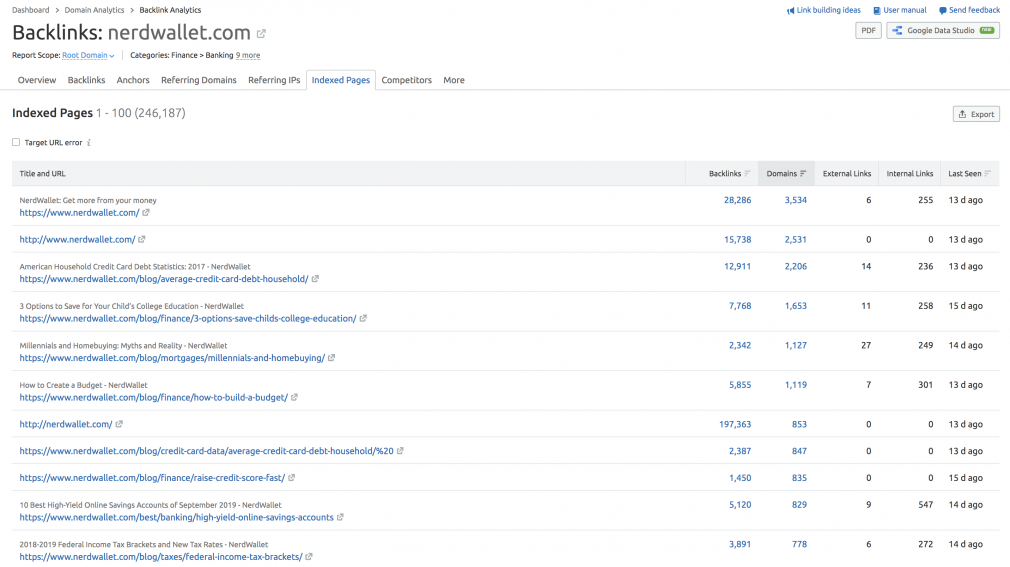
Task: Click the Google Data Studio button
Action: (943, 30)
